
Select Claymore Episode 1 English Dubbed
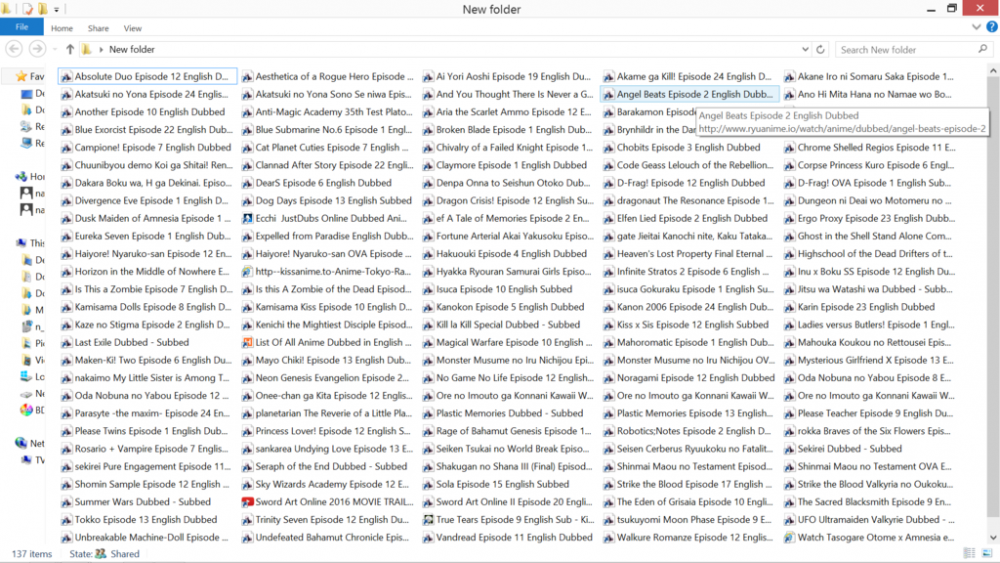(x=511, y=165)
